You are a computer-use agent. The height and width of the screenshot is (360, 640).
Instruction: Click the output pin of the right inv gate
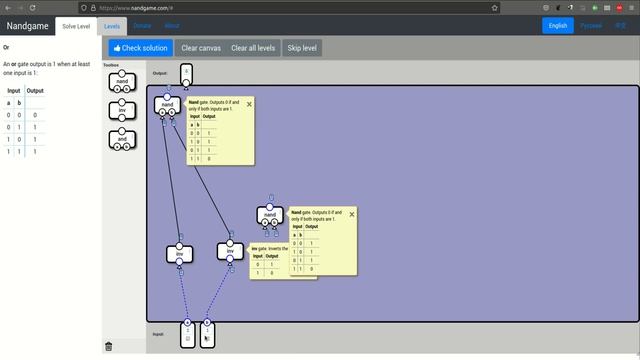[x=230, y=243]
